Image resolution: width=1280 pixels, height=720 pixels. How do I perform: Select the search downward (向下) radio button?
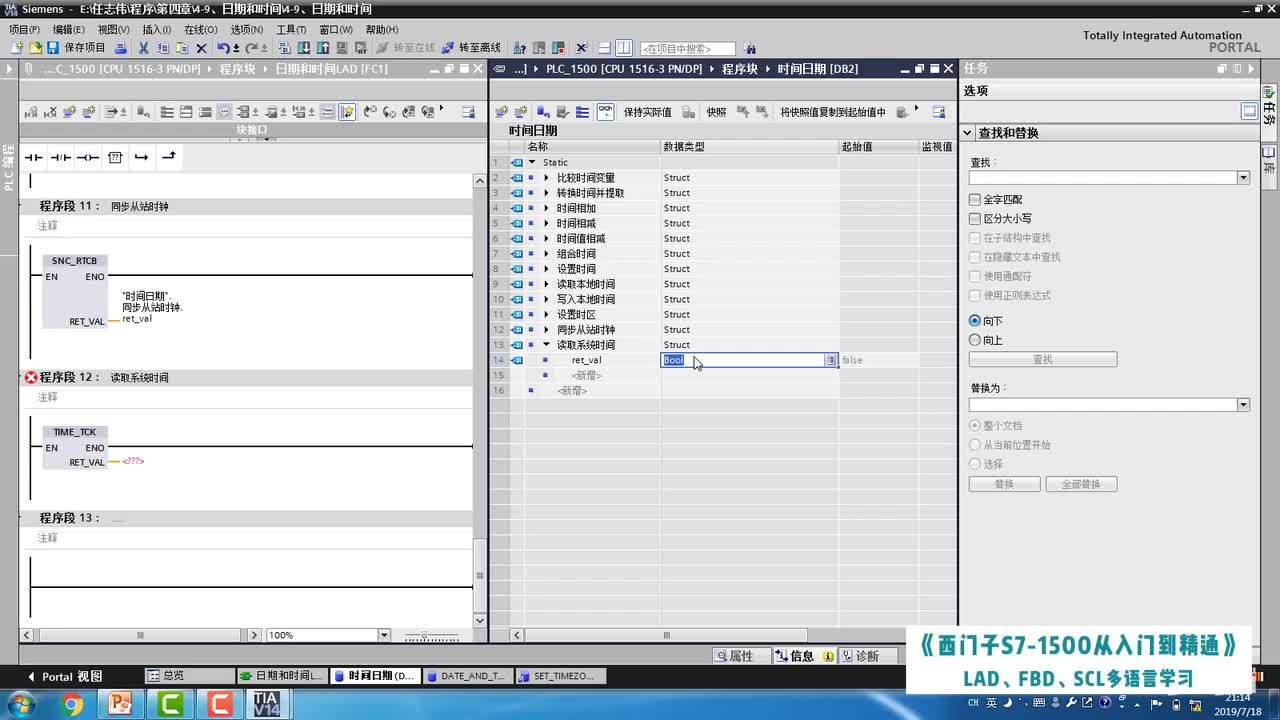pyautogui.click(x=975, y=321)
